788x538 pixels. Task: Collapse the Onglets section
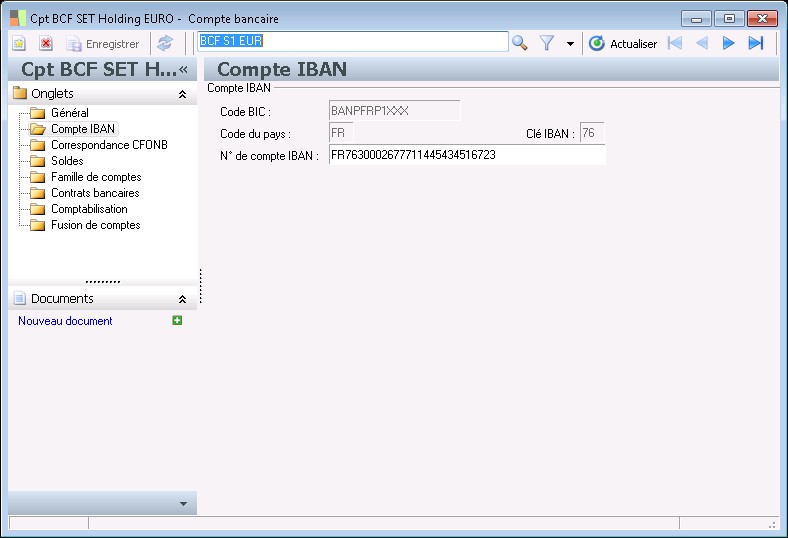(x=182, y=94)
